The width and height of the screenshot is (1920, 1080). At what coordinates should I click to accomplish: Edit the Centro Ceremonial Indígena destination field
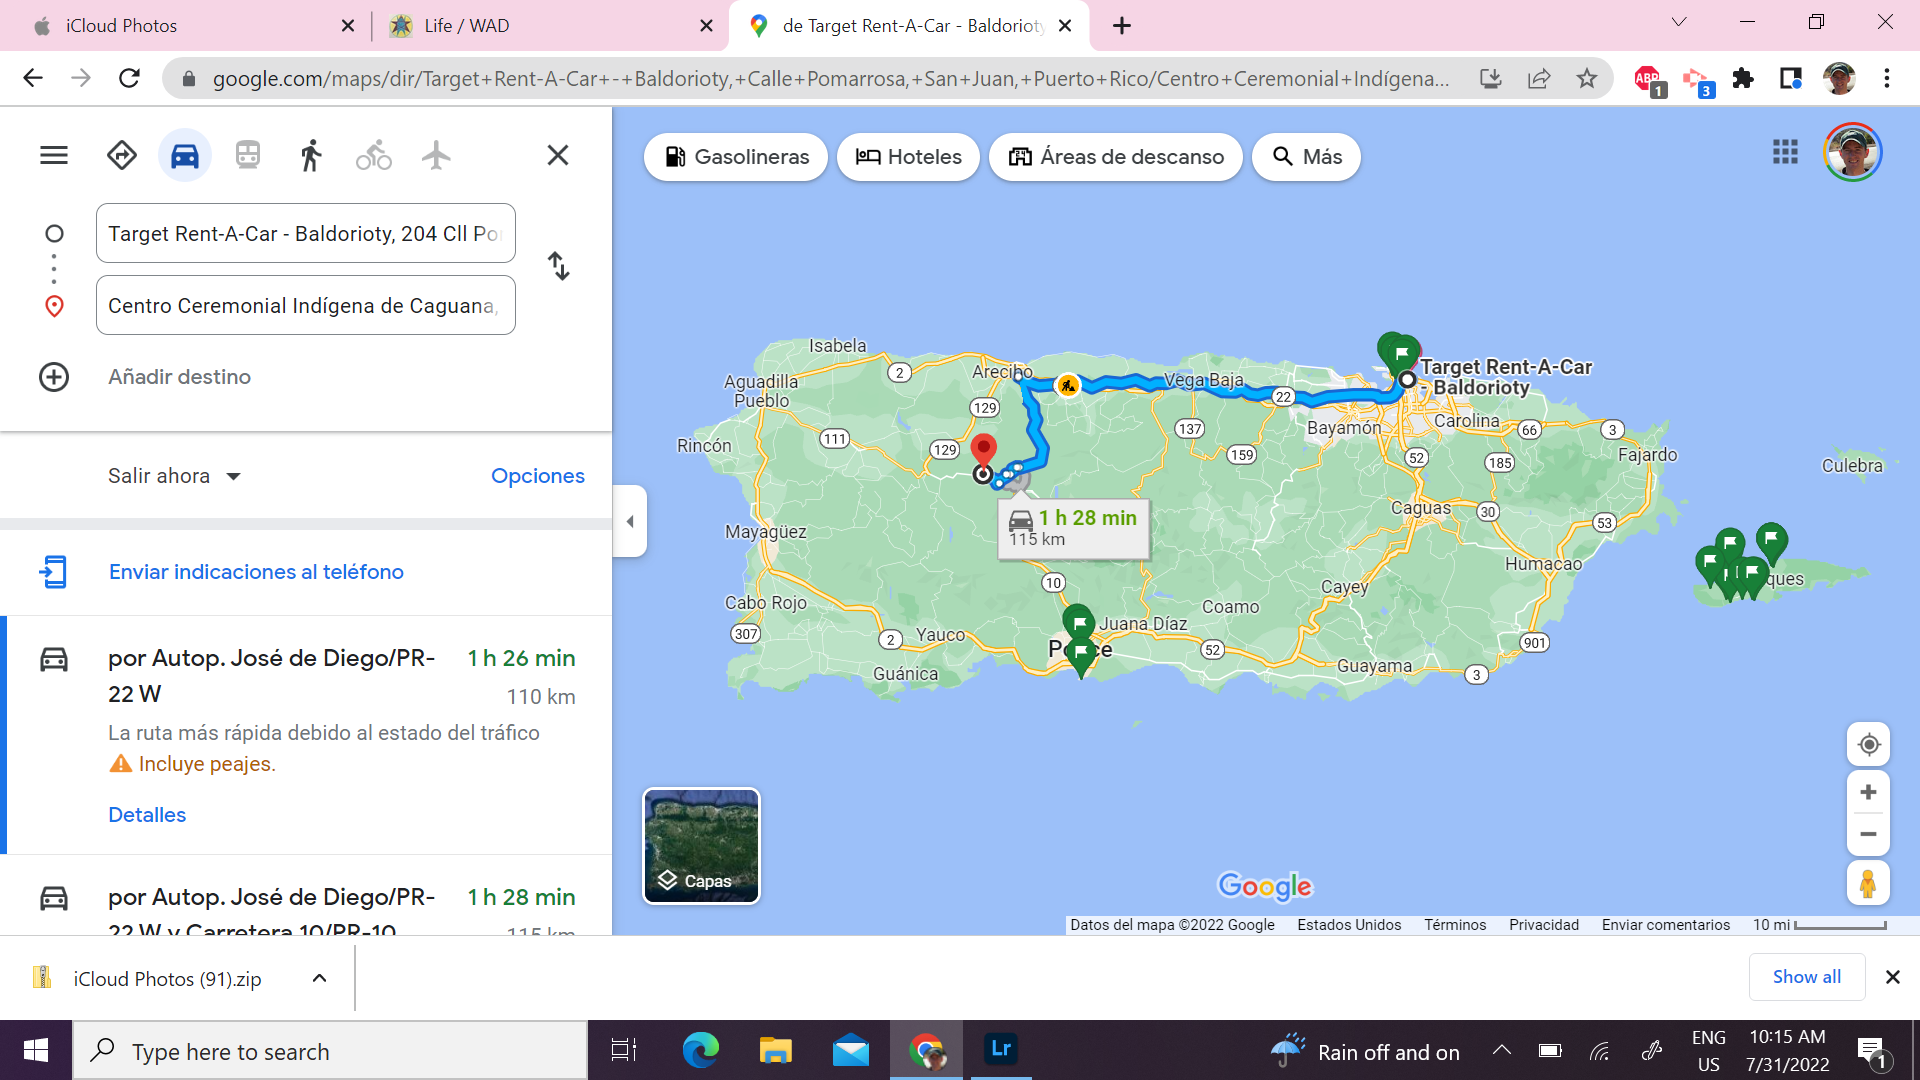pyautogui.click(x=306, y=305)
